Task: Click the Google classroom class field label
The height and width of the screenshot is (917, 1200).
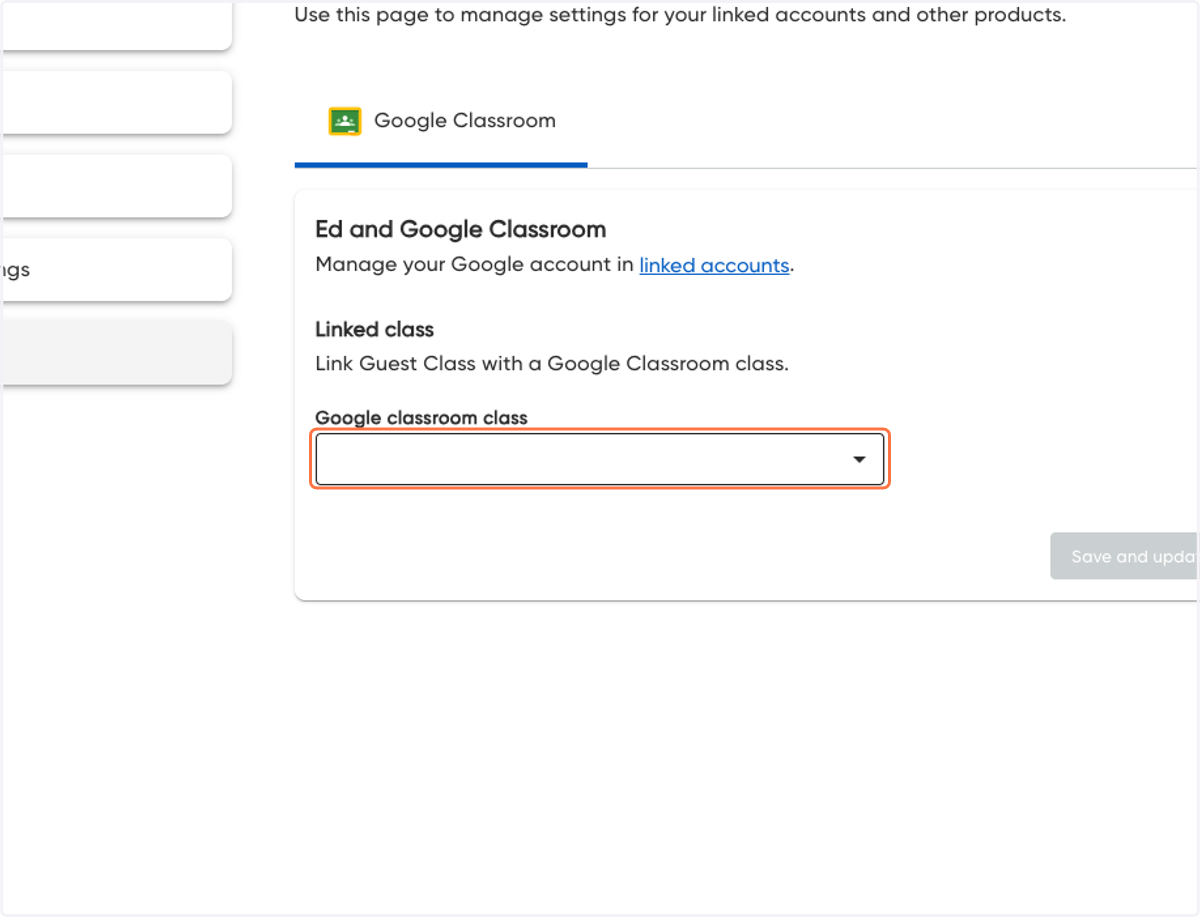Action: pos(421,418)
